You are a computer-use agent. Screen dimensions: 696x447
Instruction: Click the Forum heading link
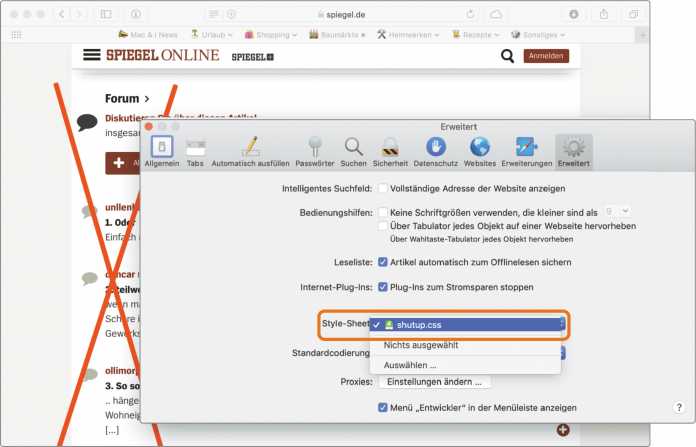click(122, 99)
